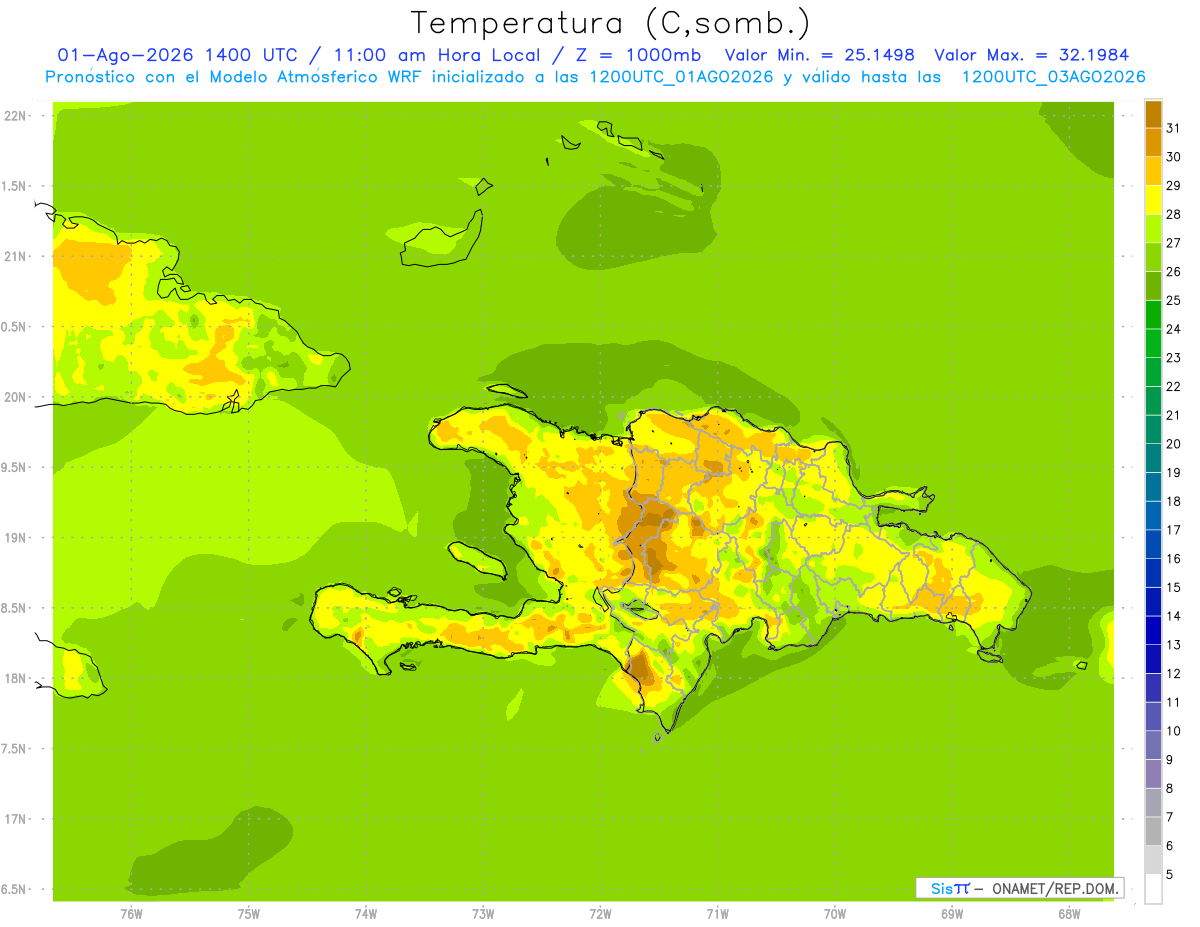Click the legend value '25'
The image size is (1200, 927).
pyautogui.click(x=1174, y=300)
